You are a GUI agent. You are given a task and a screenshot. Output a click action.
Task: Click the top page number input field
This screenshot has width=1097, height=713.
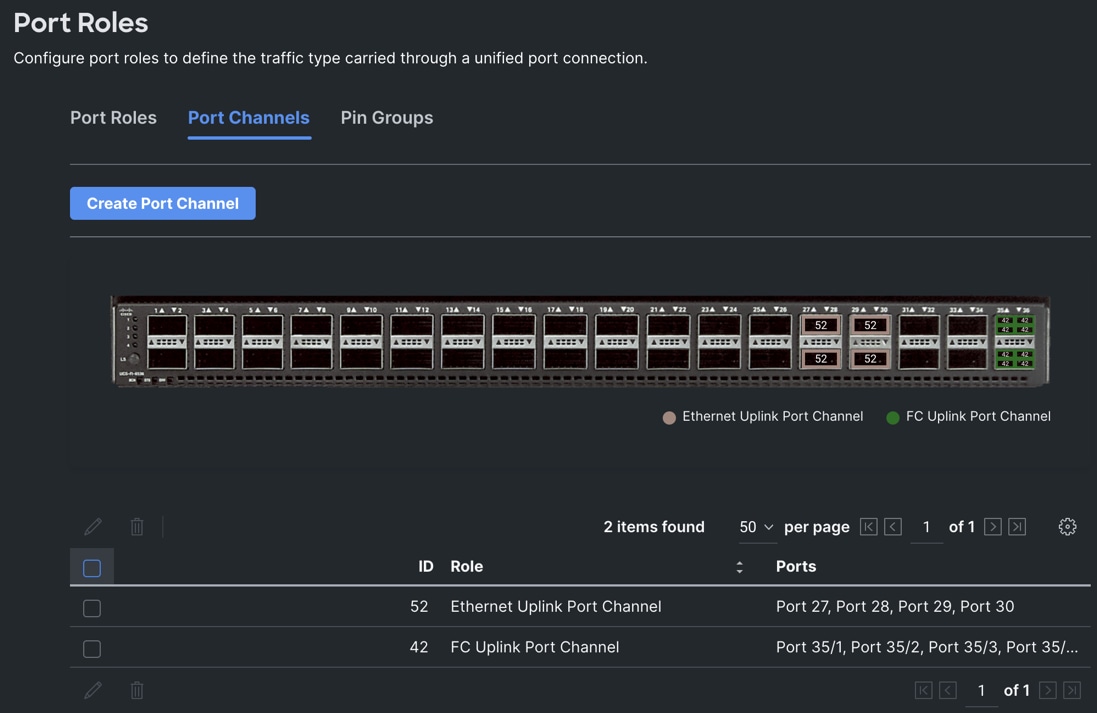click(926, 527)
